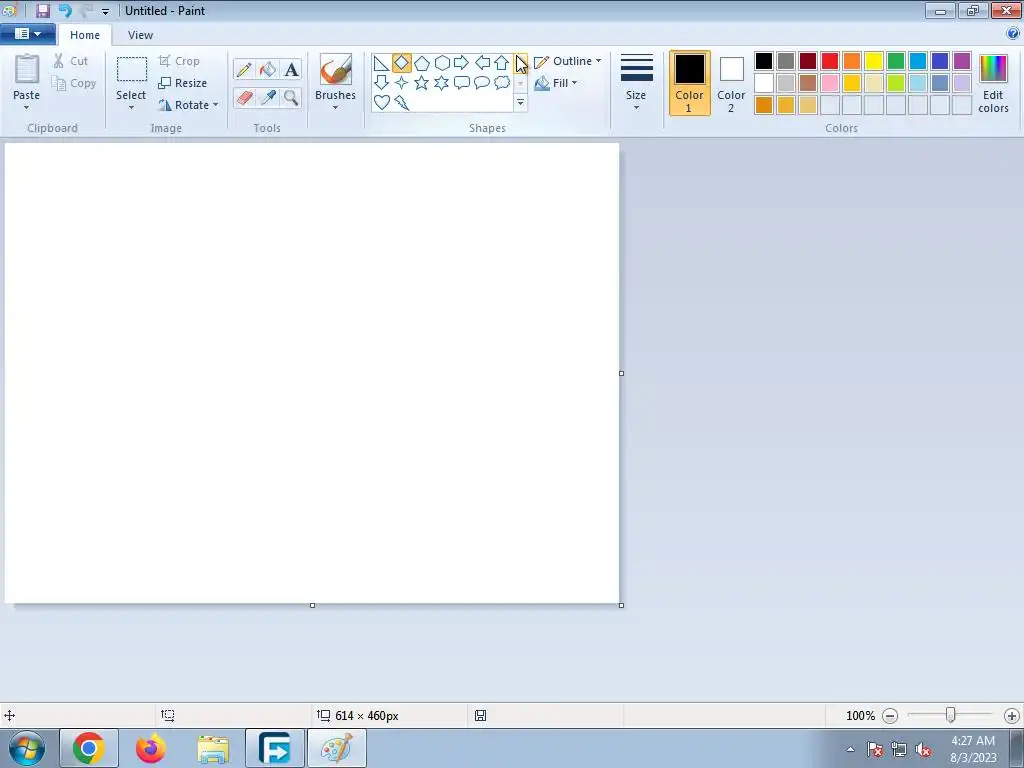This screenshot has height=768, width=1024.
Task: Select the Pencil tool
Action: point(244,69)
